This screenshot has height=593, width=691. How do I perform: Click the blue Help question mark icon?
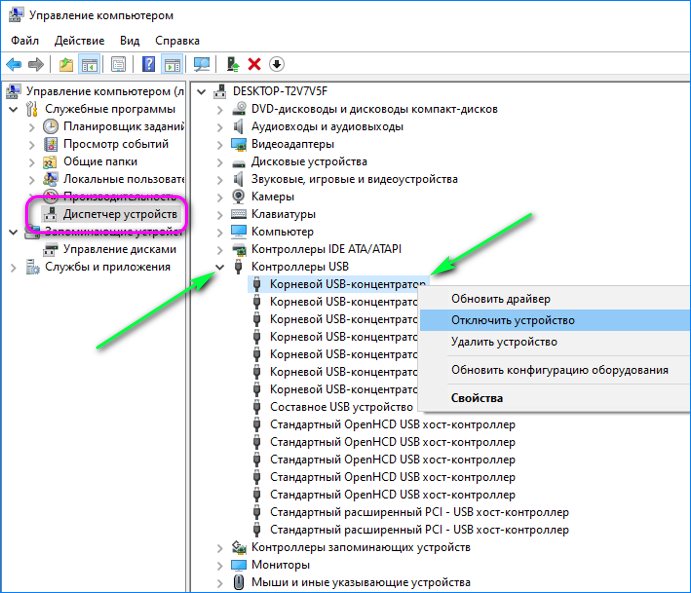(x=149, y=64)
